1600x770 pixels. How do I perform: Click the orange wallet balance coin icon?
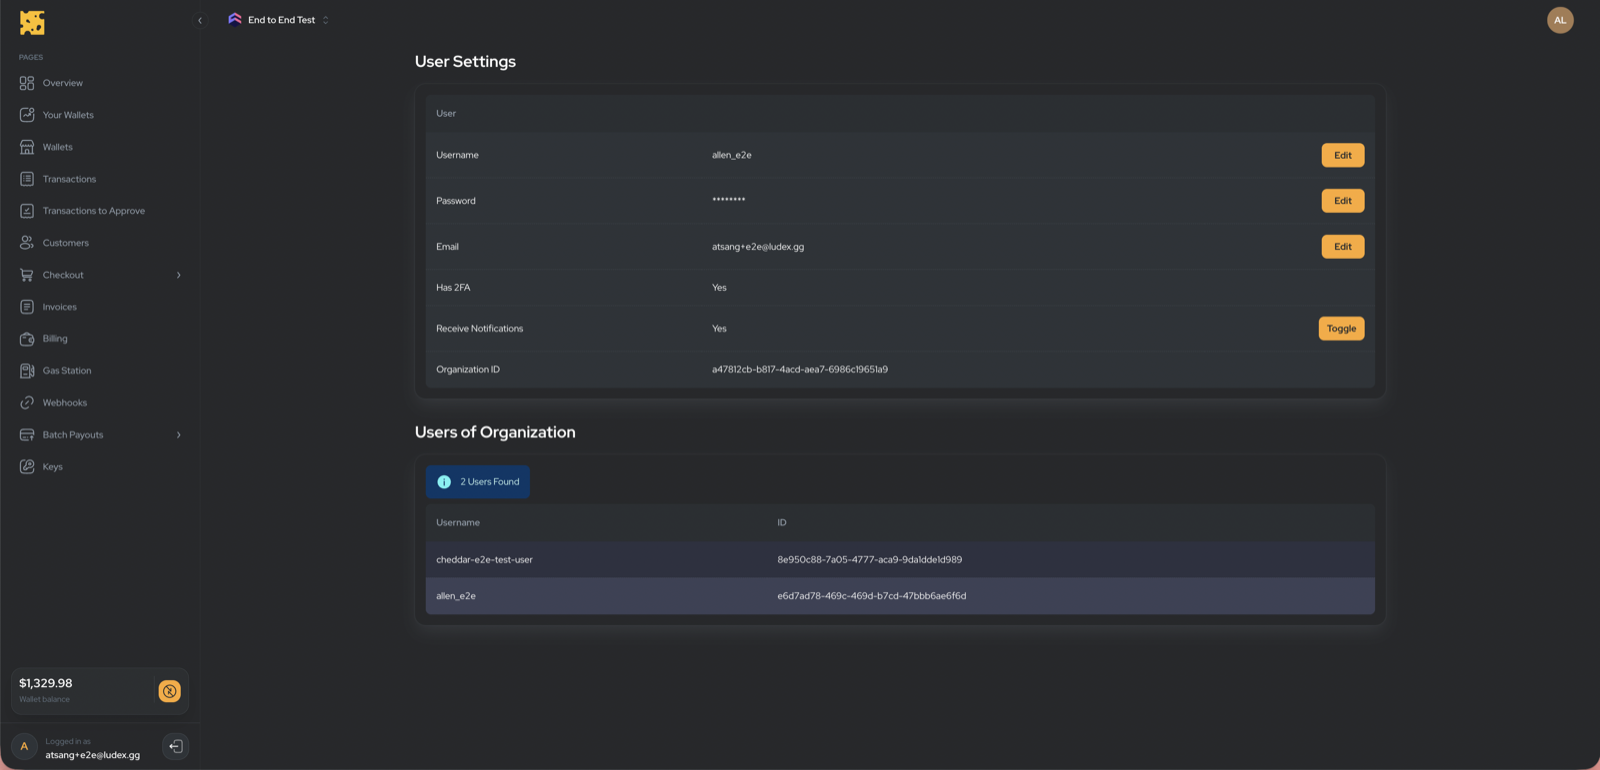(x=170, y=691)
